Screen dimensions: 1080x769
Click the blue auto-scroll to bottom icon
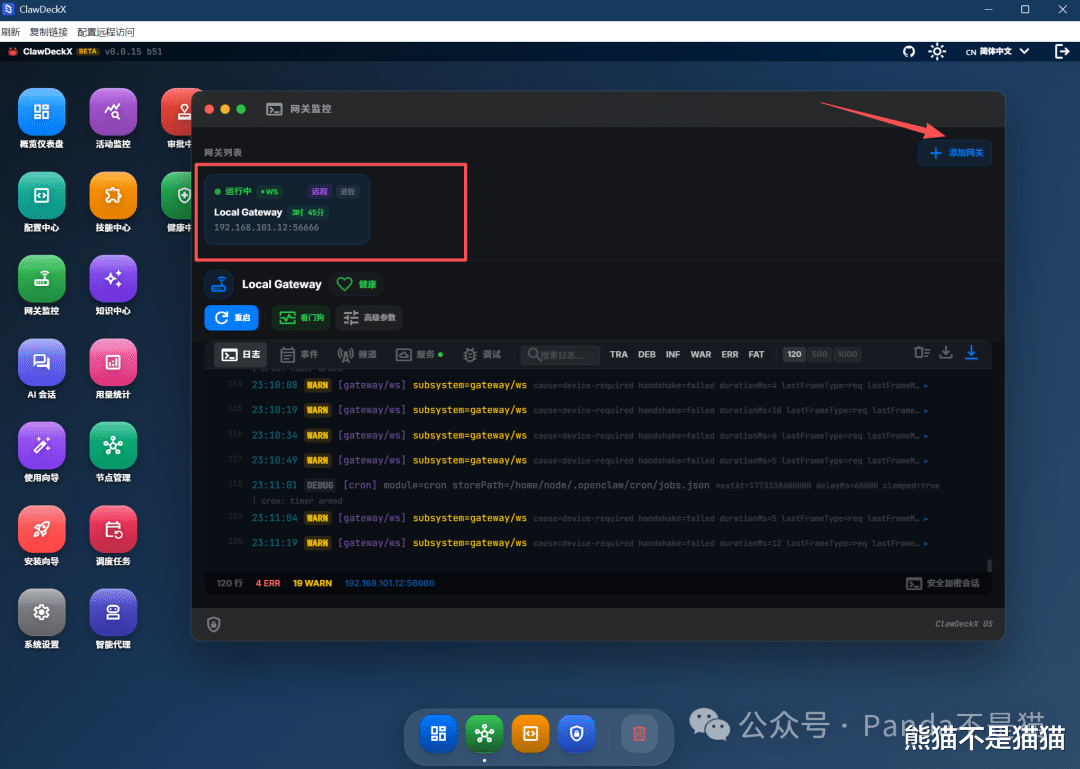(971, 353)
